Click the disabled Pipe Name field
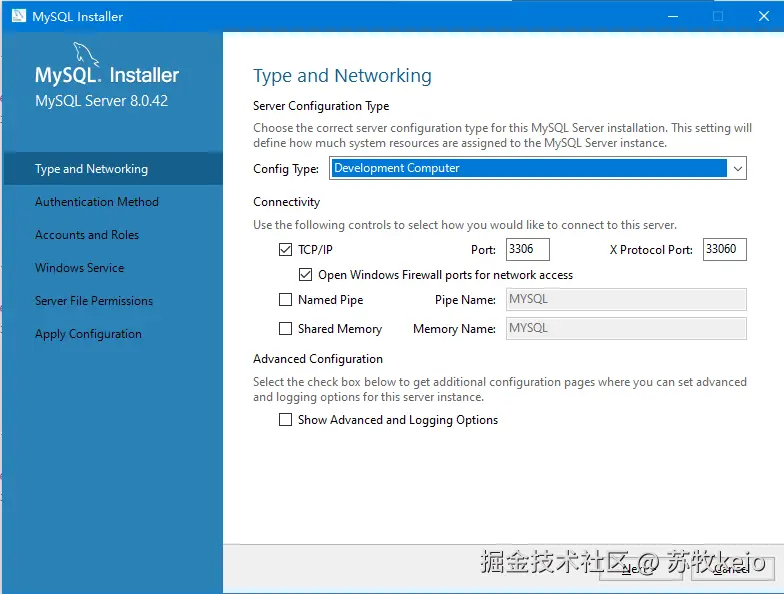This screenshot has height=594, width=784. point(626,300)
